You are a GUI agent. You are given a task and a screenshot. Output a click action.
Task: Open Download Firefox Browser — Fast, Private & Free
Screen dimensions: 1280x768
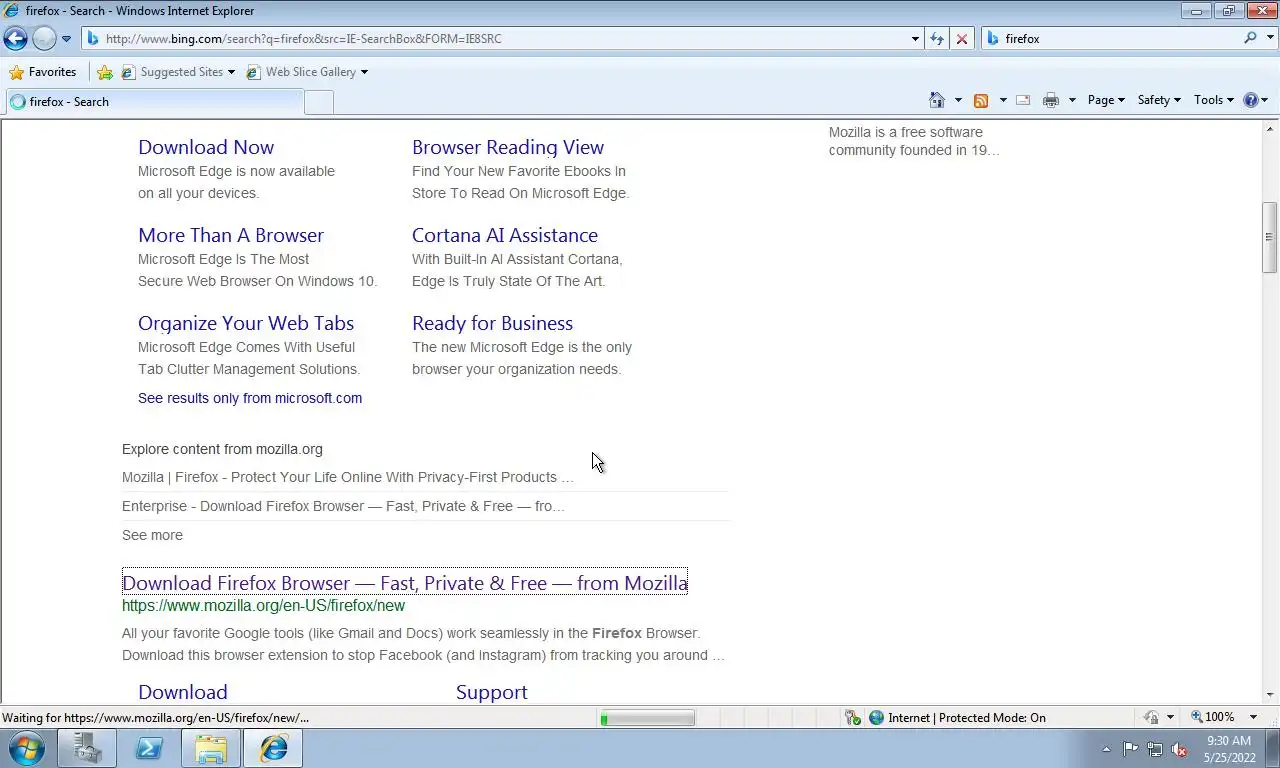[405, 583]
